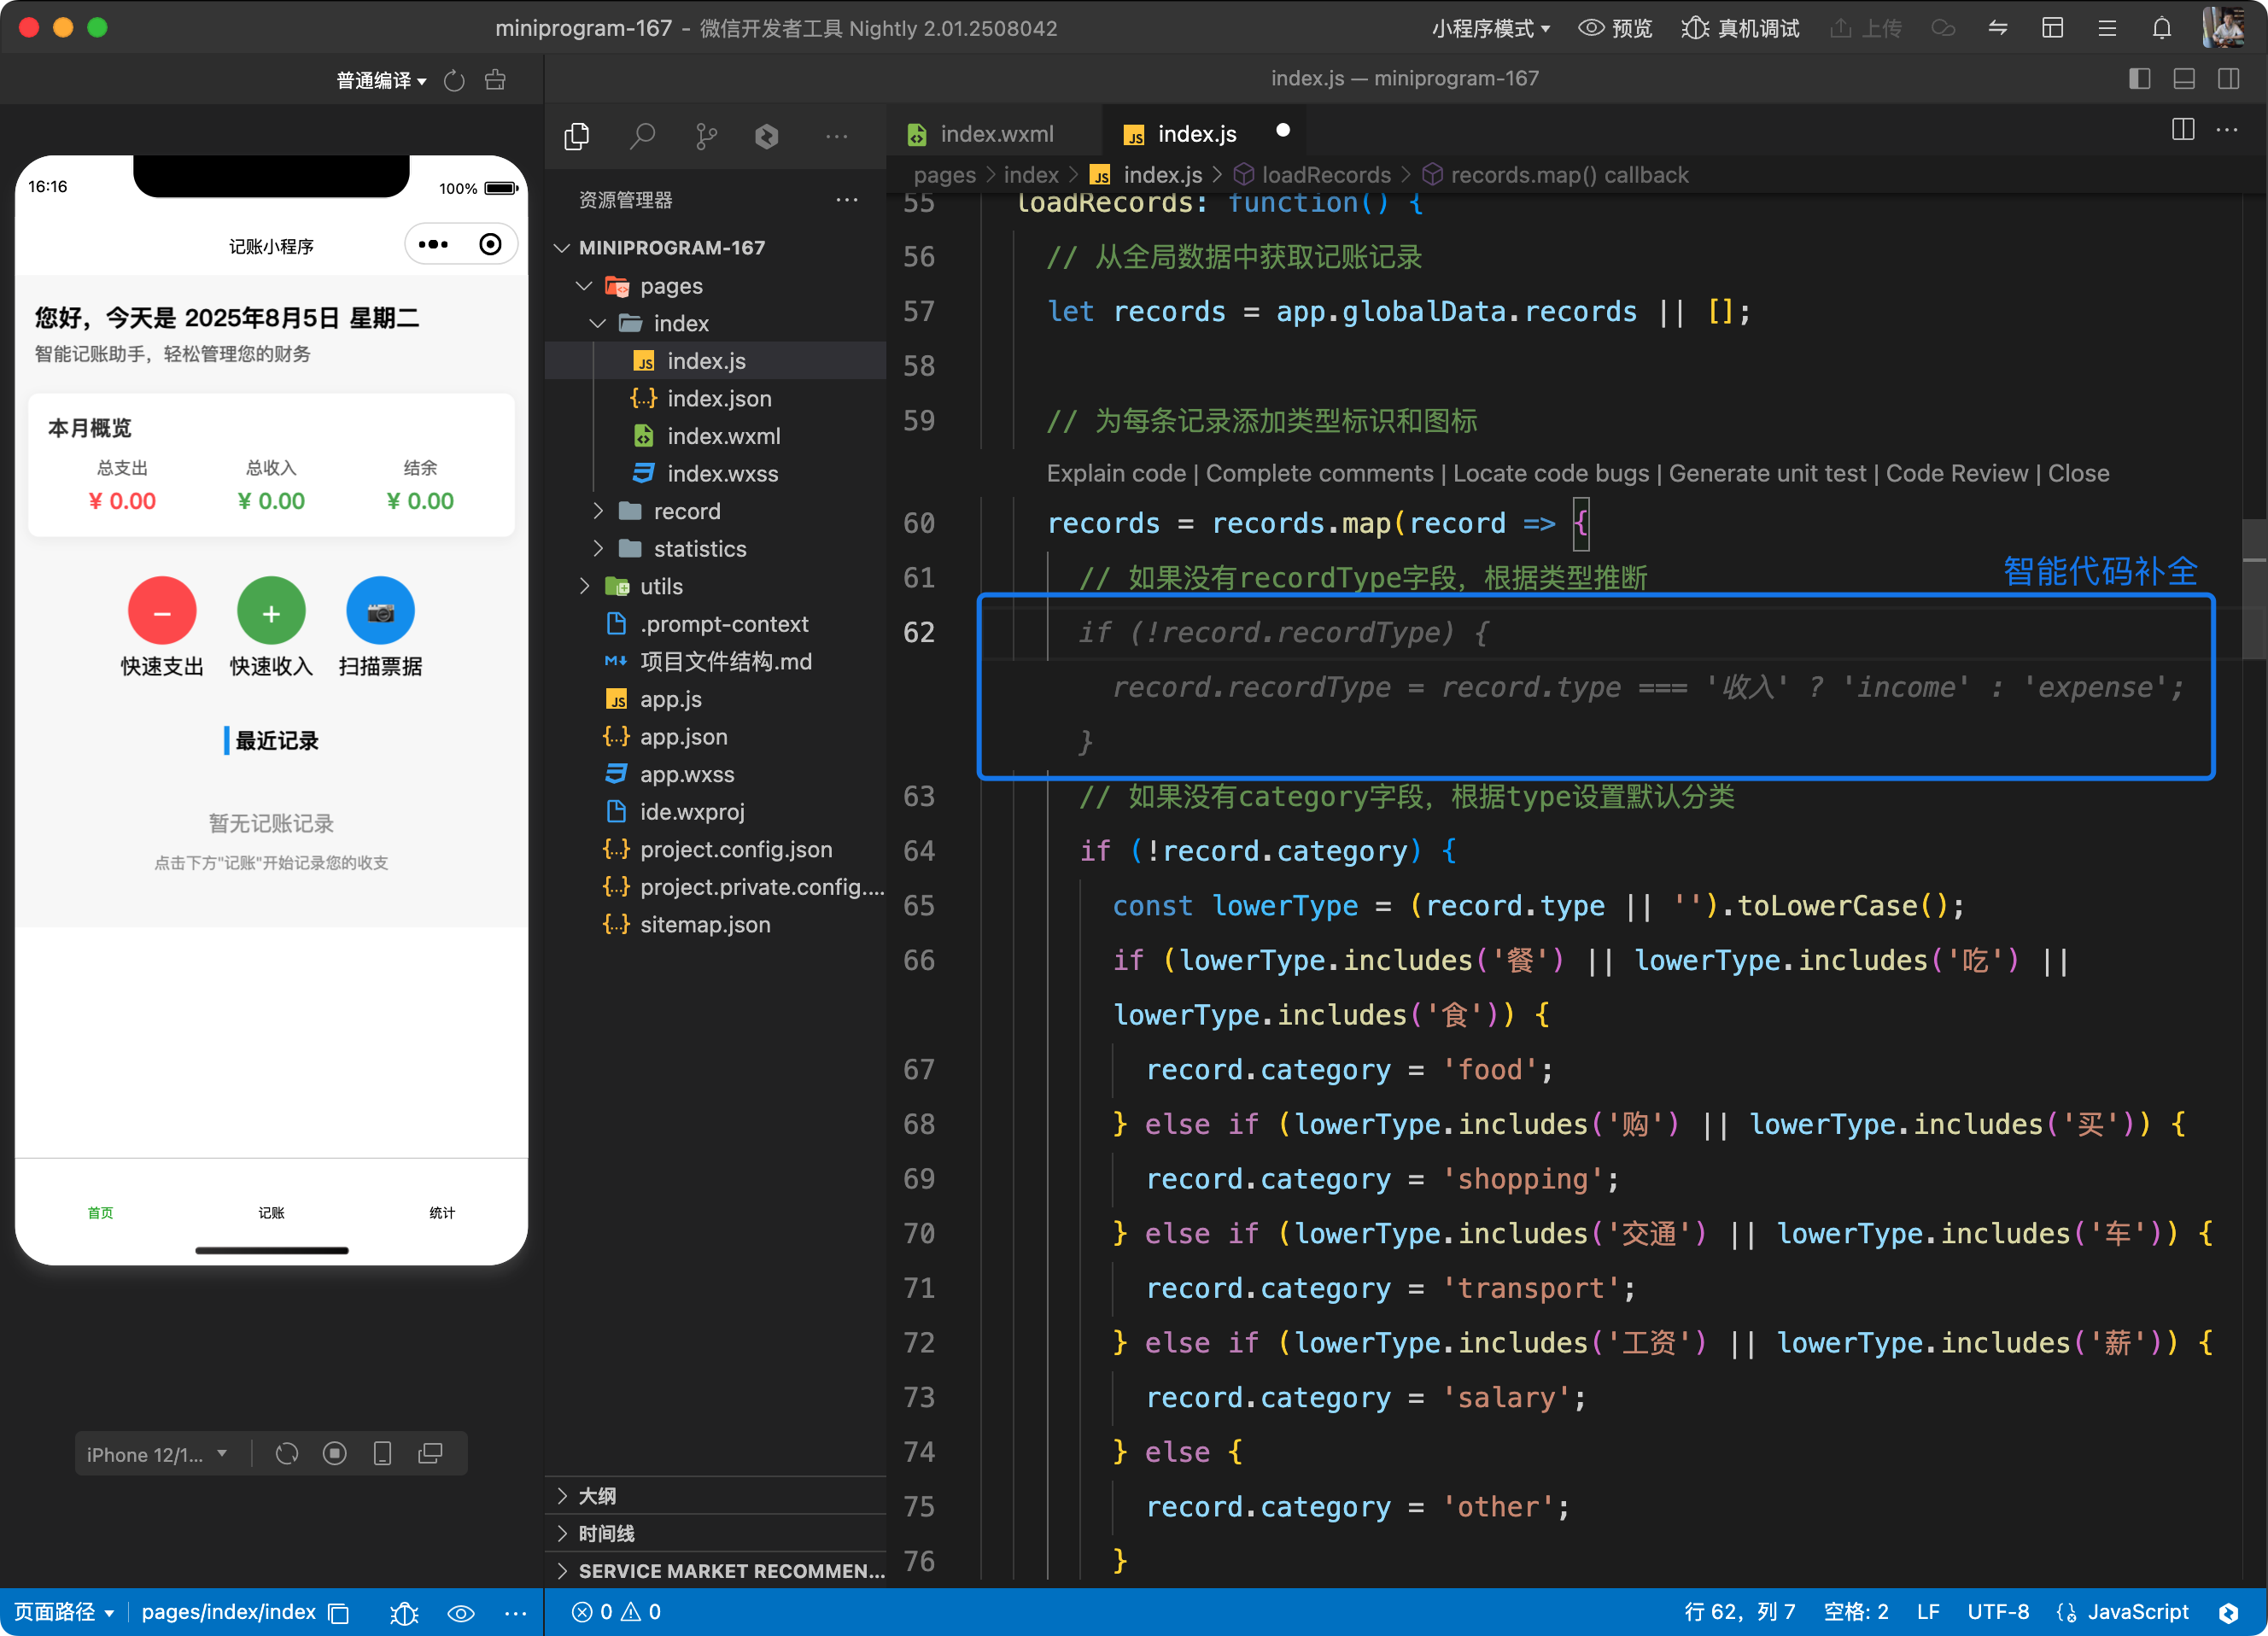
Task: Open app.json in the file tree
Action: pyautogui.click(x=683, y=737)
